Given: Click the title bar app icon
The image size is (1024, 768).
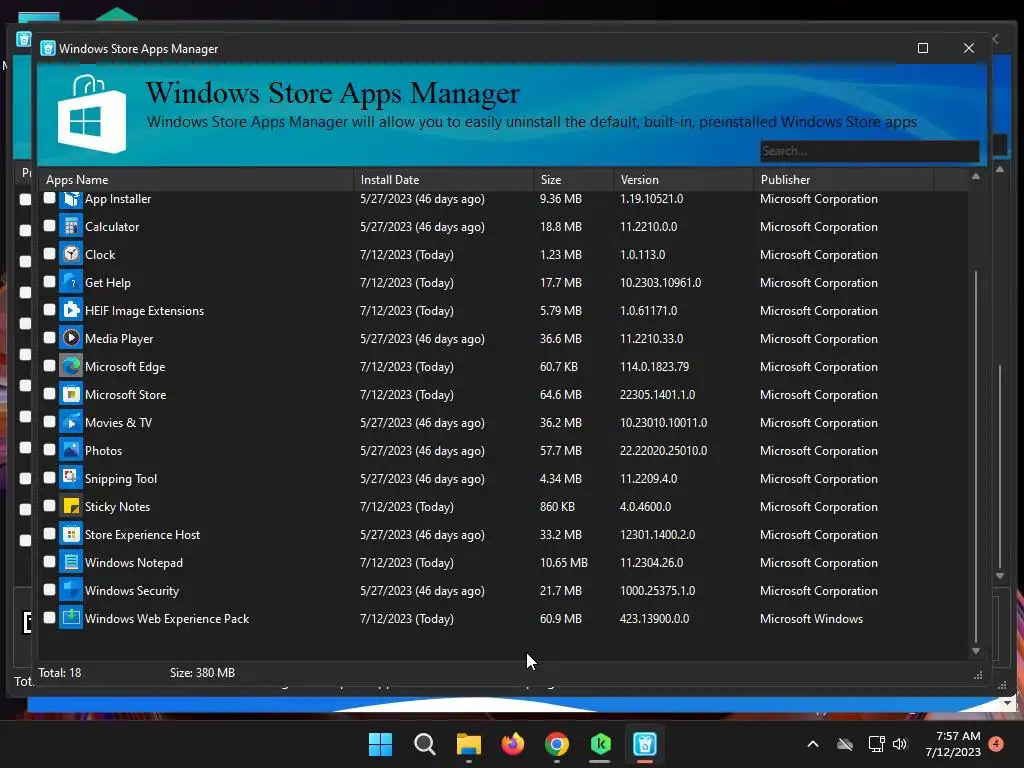Looking at the screenshot, I should click(48, 48).
